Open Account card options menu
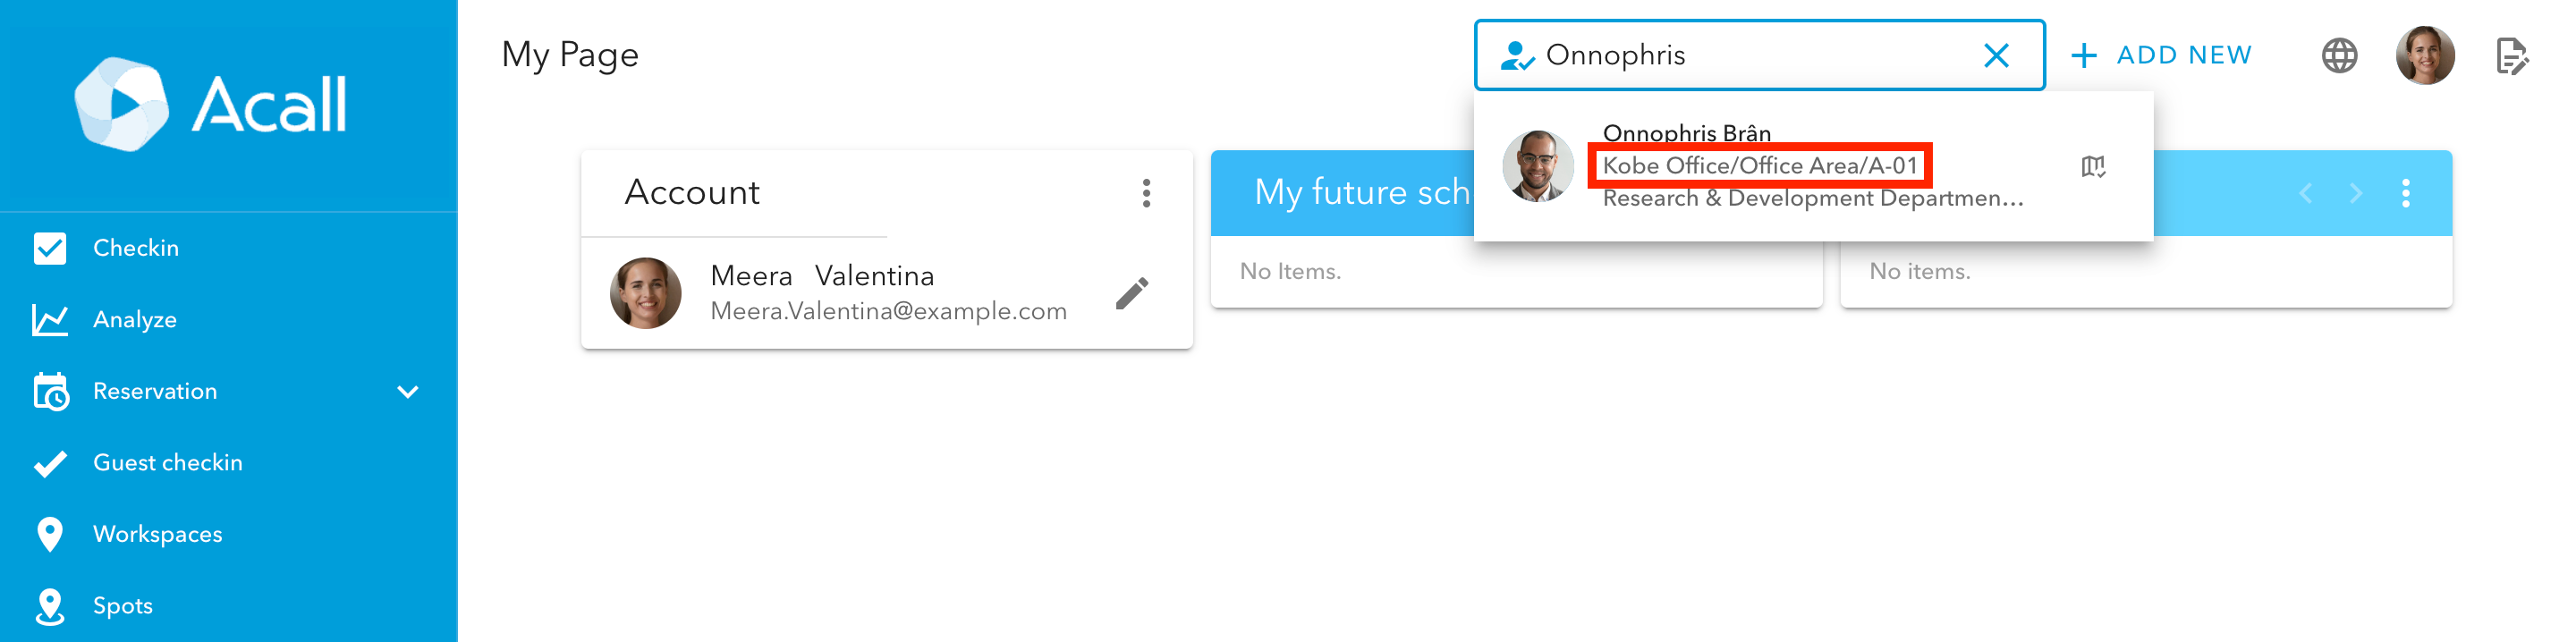 pos(1146,193)
